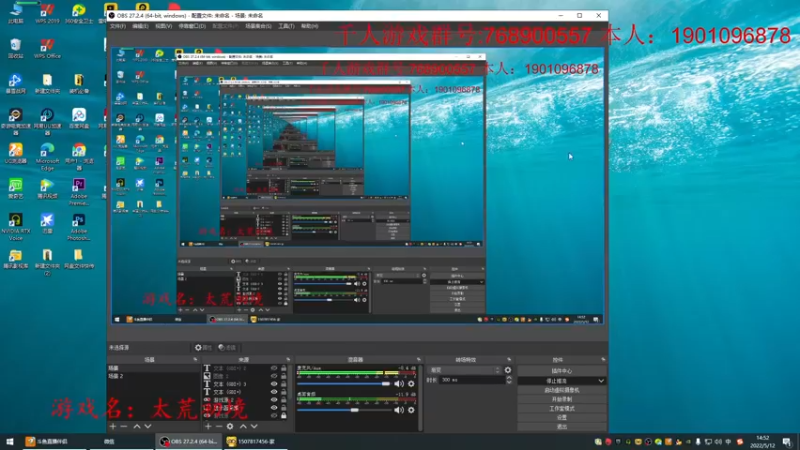
Task: Click 启动虚拟摄像机 button
Action: (x=562, y=390)
